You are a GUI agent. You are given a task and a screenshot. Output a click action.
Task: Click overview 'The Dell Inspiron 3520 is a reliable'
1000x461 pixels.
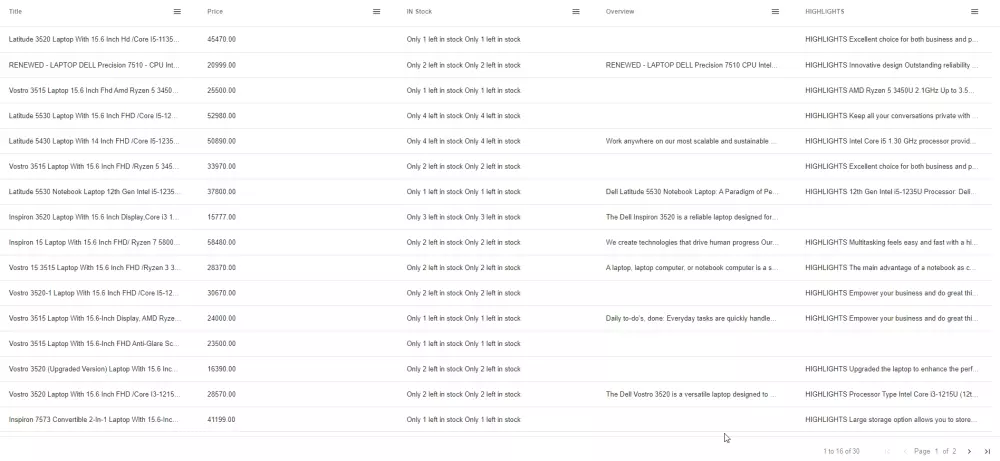tap(692, 217)
